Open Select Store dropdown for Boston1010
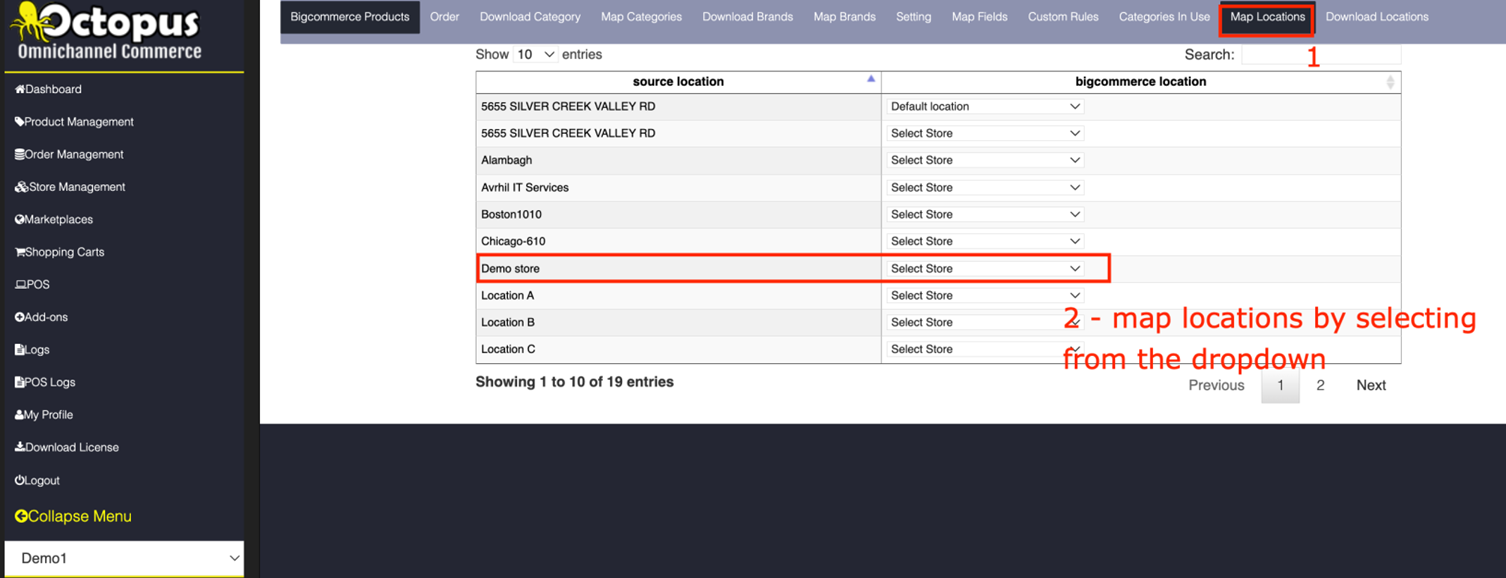Image resolution: width=1506 pixels, height=578 pixels. click(985, 214)
